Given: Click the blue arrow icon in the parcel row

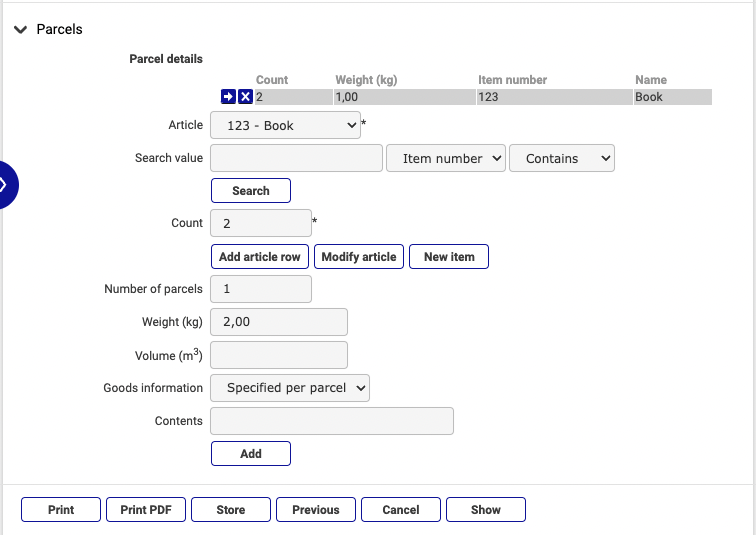Looking at the screenshot, I should 228,97.
